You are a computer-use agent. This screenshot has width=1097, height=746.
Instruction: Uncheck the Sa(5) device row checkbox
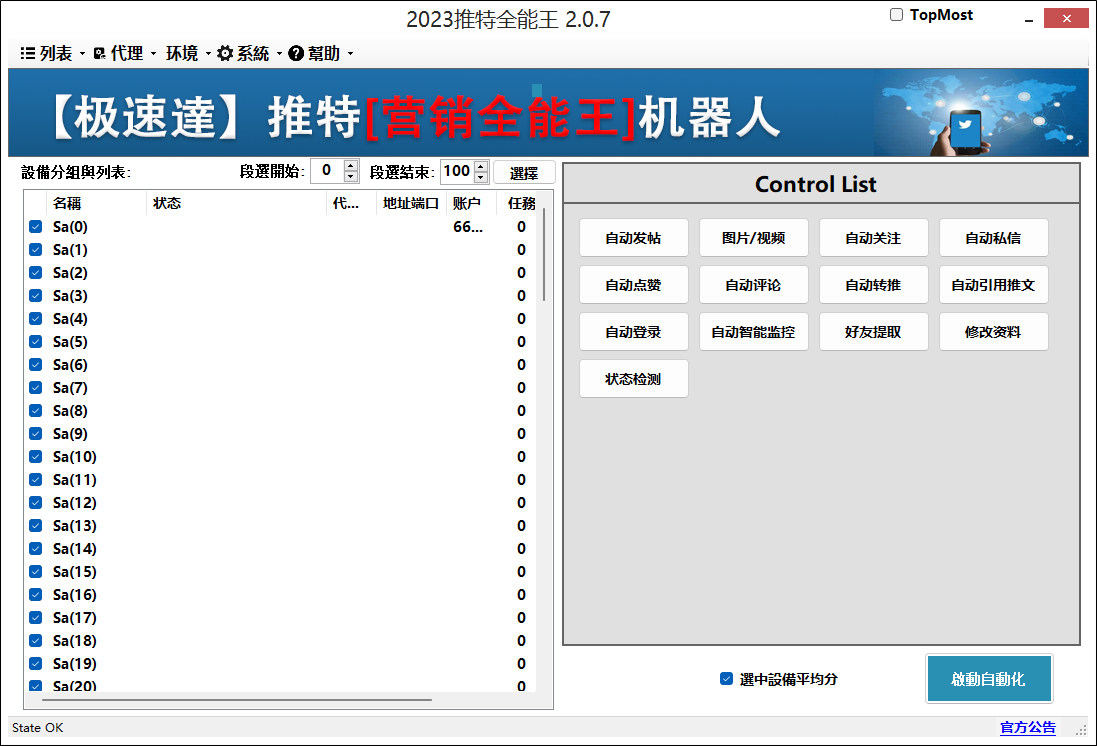pos(36,342)
